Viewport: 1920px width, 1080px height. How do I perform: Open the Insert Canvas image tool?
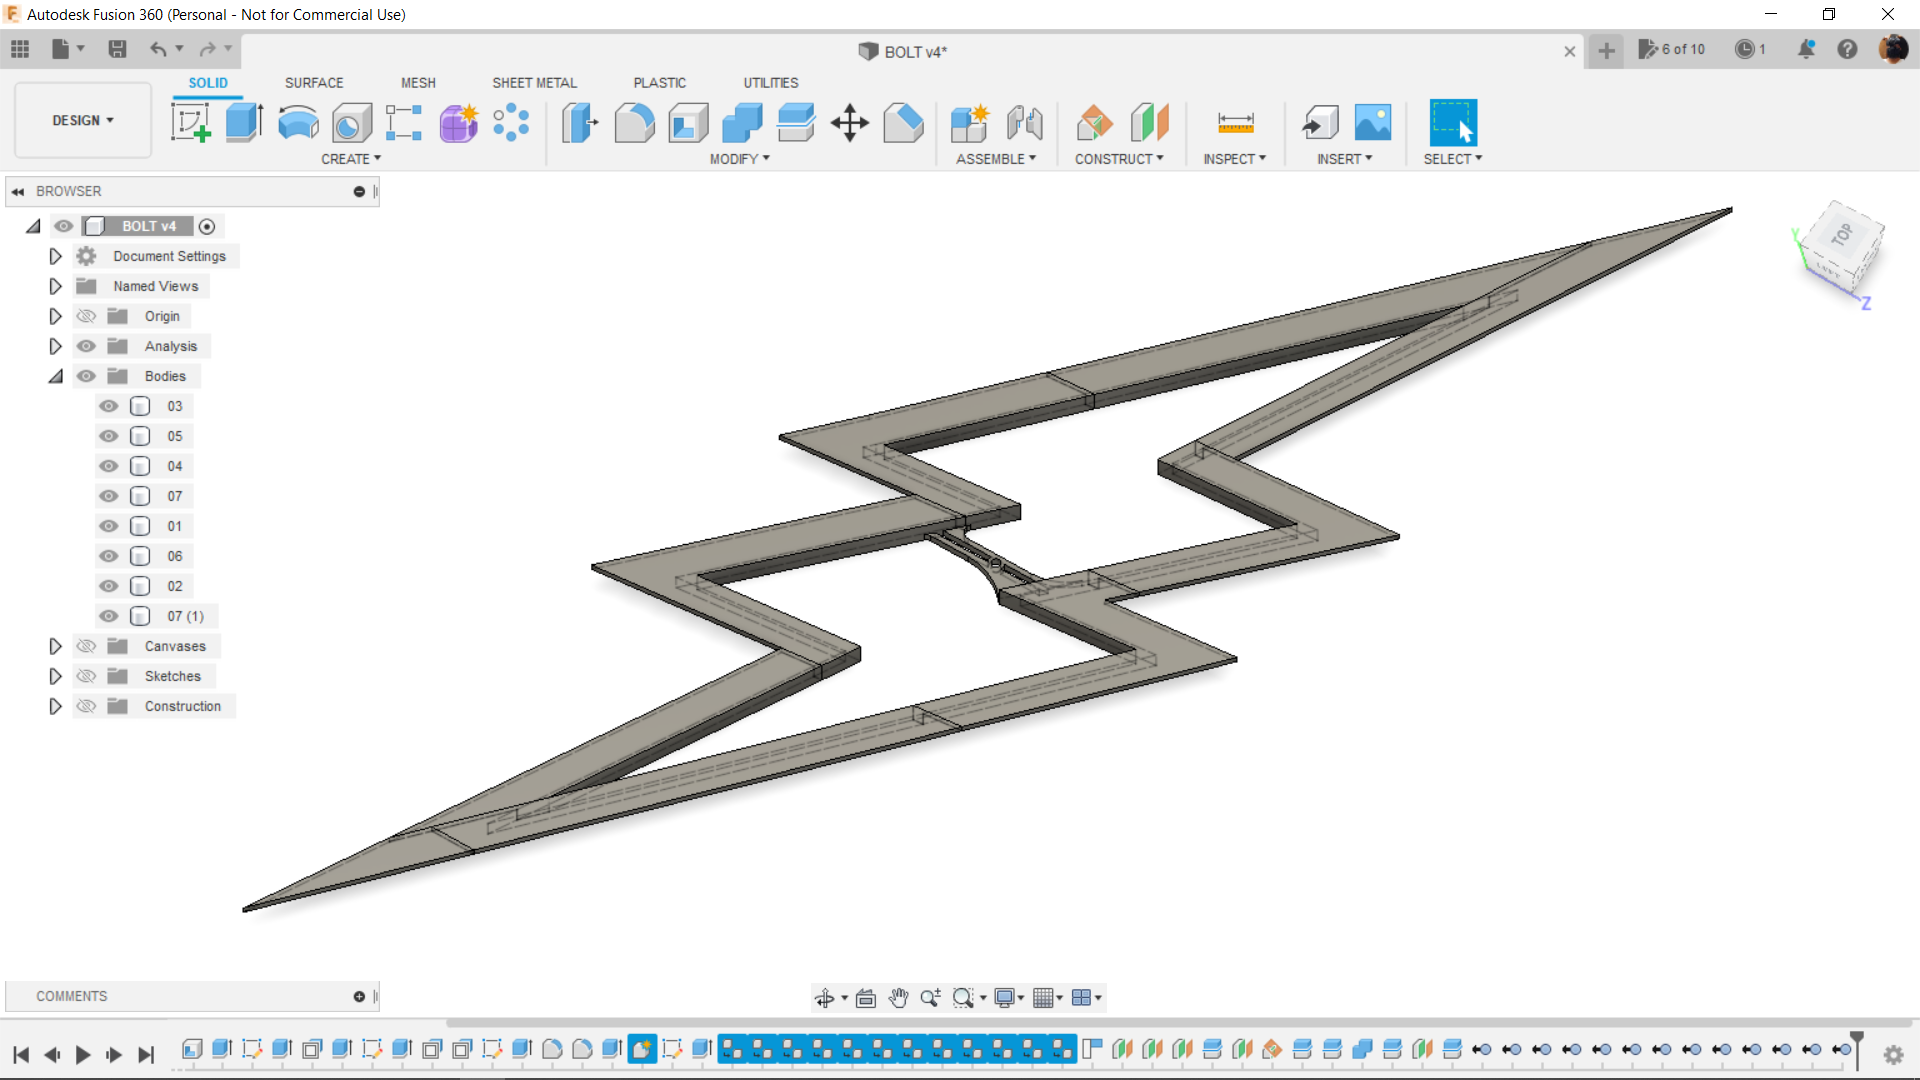(1372, 123)
